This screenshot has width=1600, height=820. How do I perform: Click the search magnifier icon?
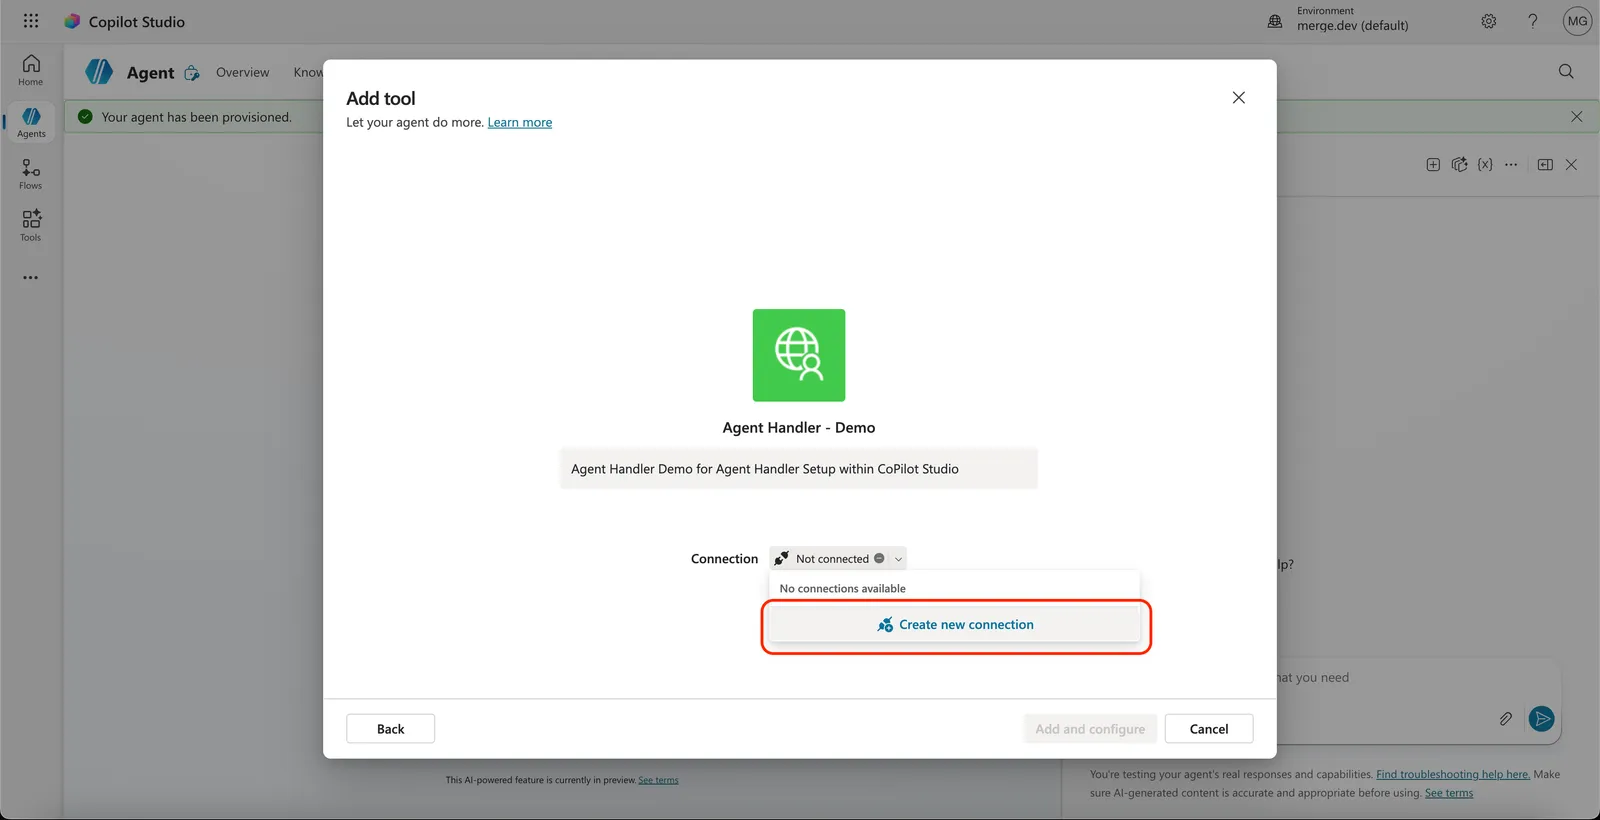tap(1566, 71)
